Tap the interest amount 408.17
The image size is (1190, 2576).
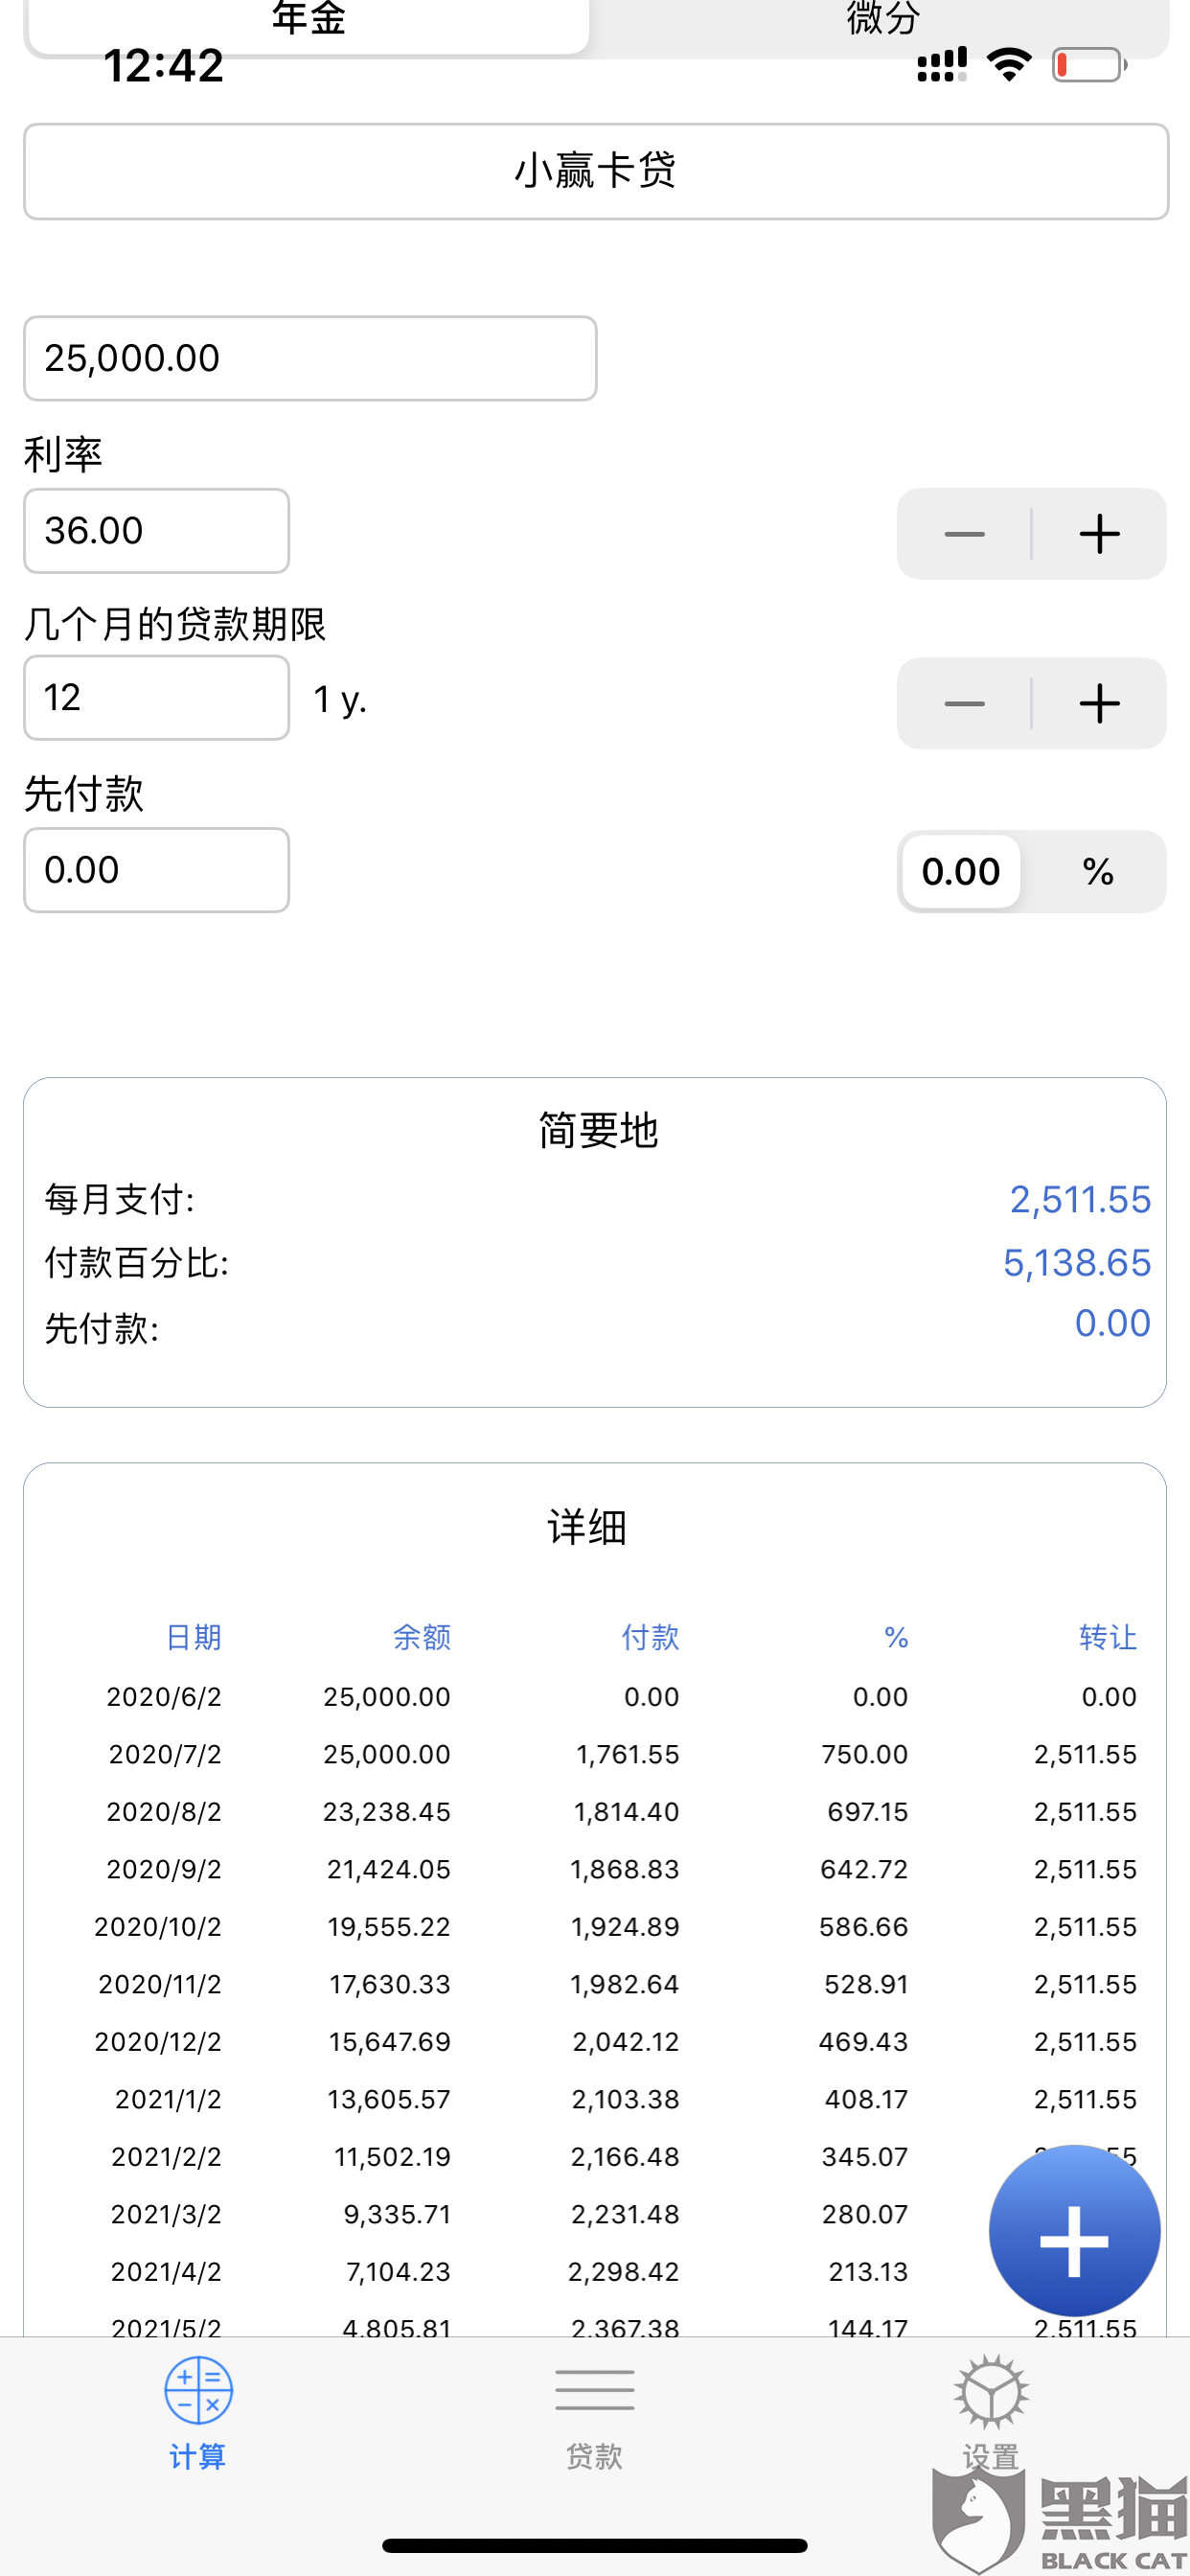(866, 2099)
